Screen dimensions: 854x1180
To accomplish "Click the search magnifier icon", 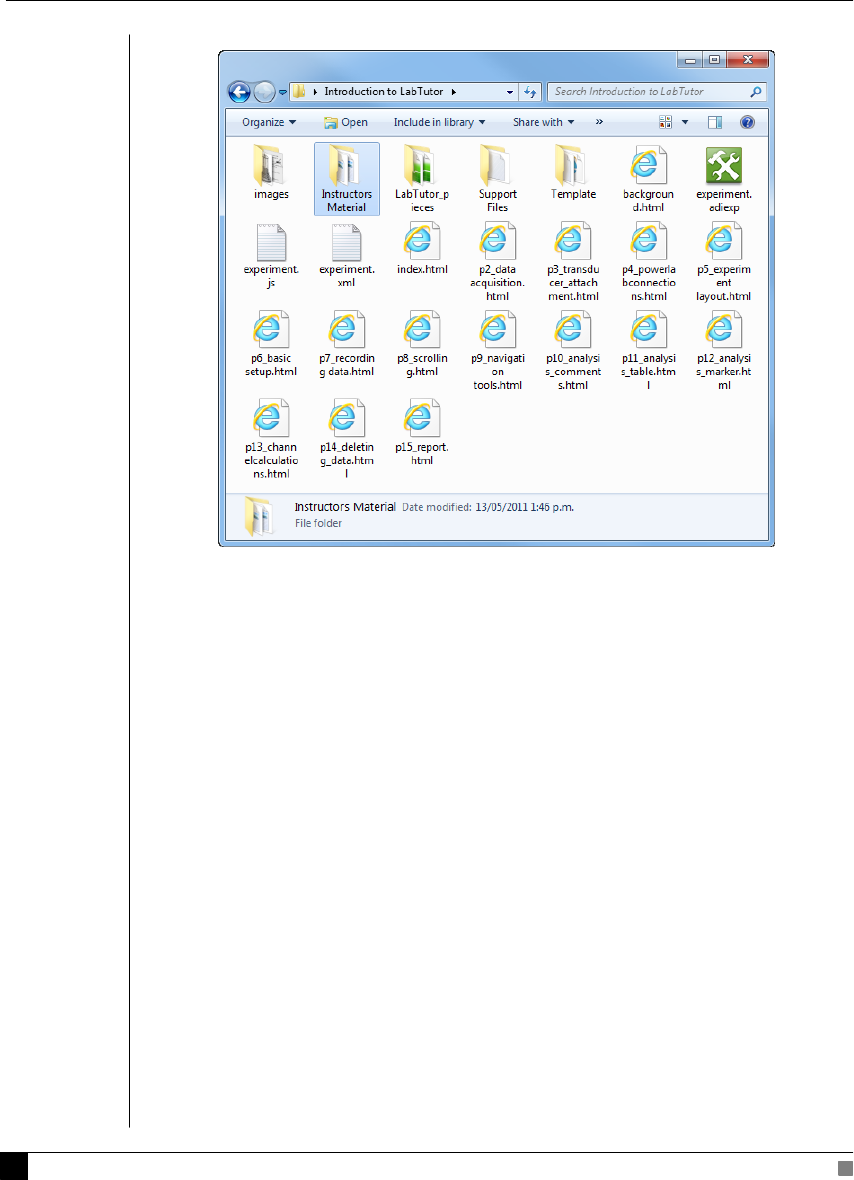I will (x=756, y=92).
